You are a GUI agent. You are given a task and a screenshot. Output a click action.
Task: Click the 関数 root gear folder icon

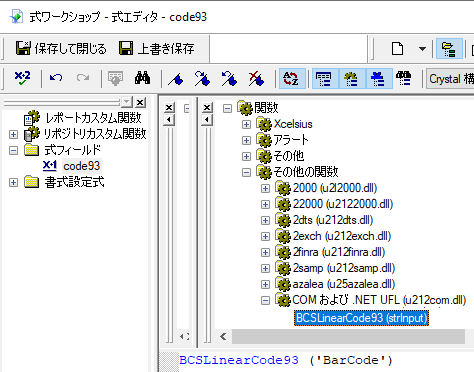click(246, 107)
